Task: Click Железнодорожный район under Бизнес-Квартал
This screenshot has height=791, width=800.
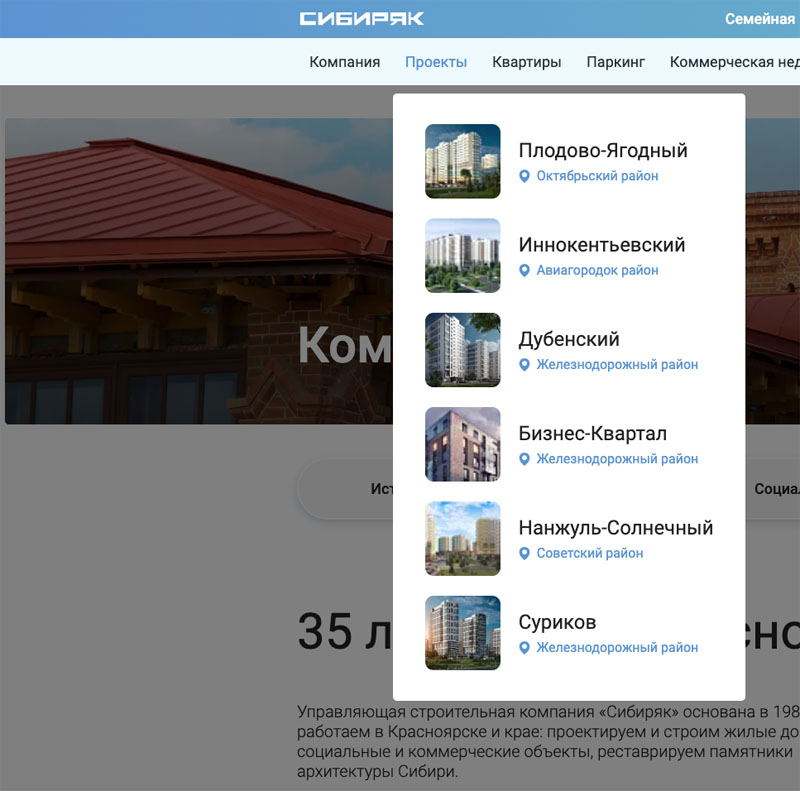Action: tap(617, 459)
